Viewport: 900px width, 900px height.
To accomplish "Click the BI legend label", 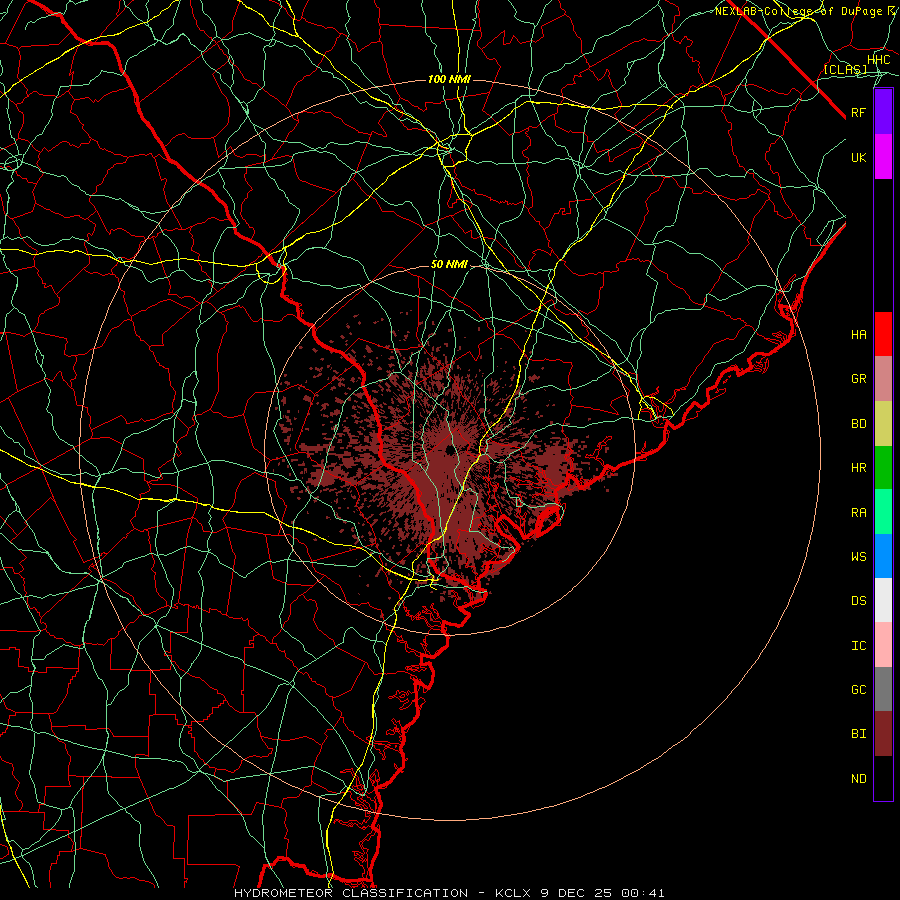I will click(x=859, y=734).
